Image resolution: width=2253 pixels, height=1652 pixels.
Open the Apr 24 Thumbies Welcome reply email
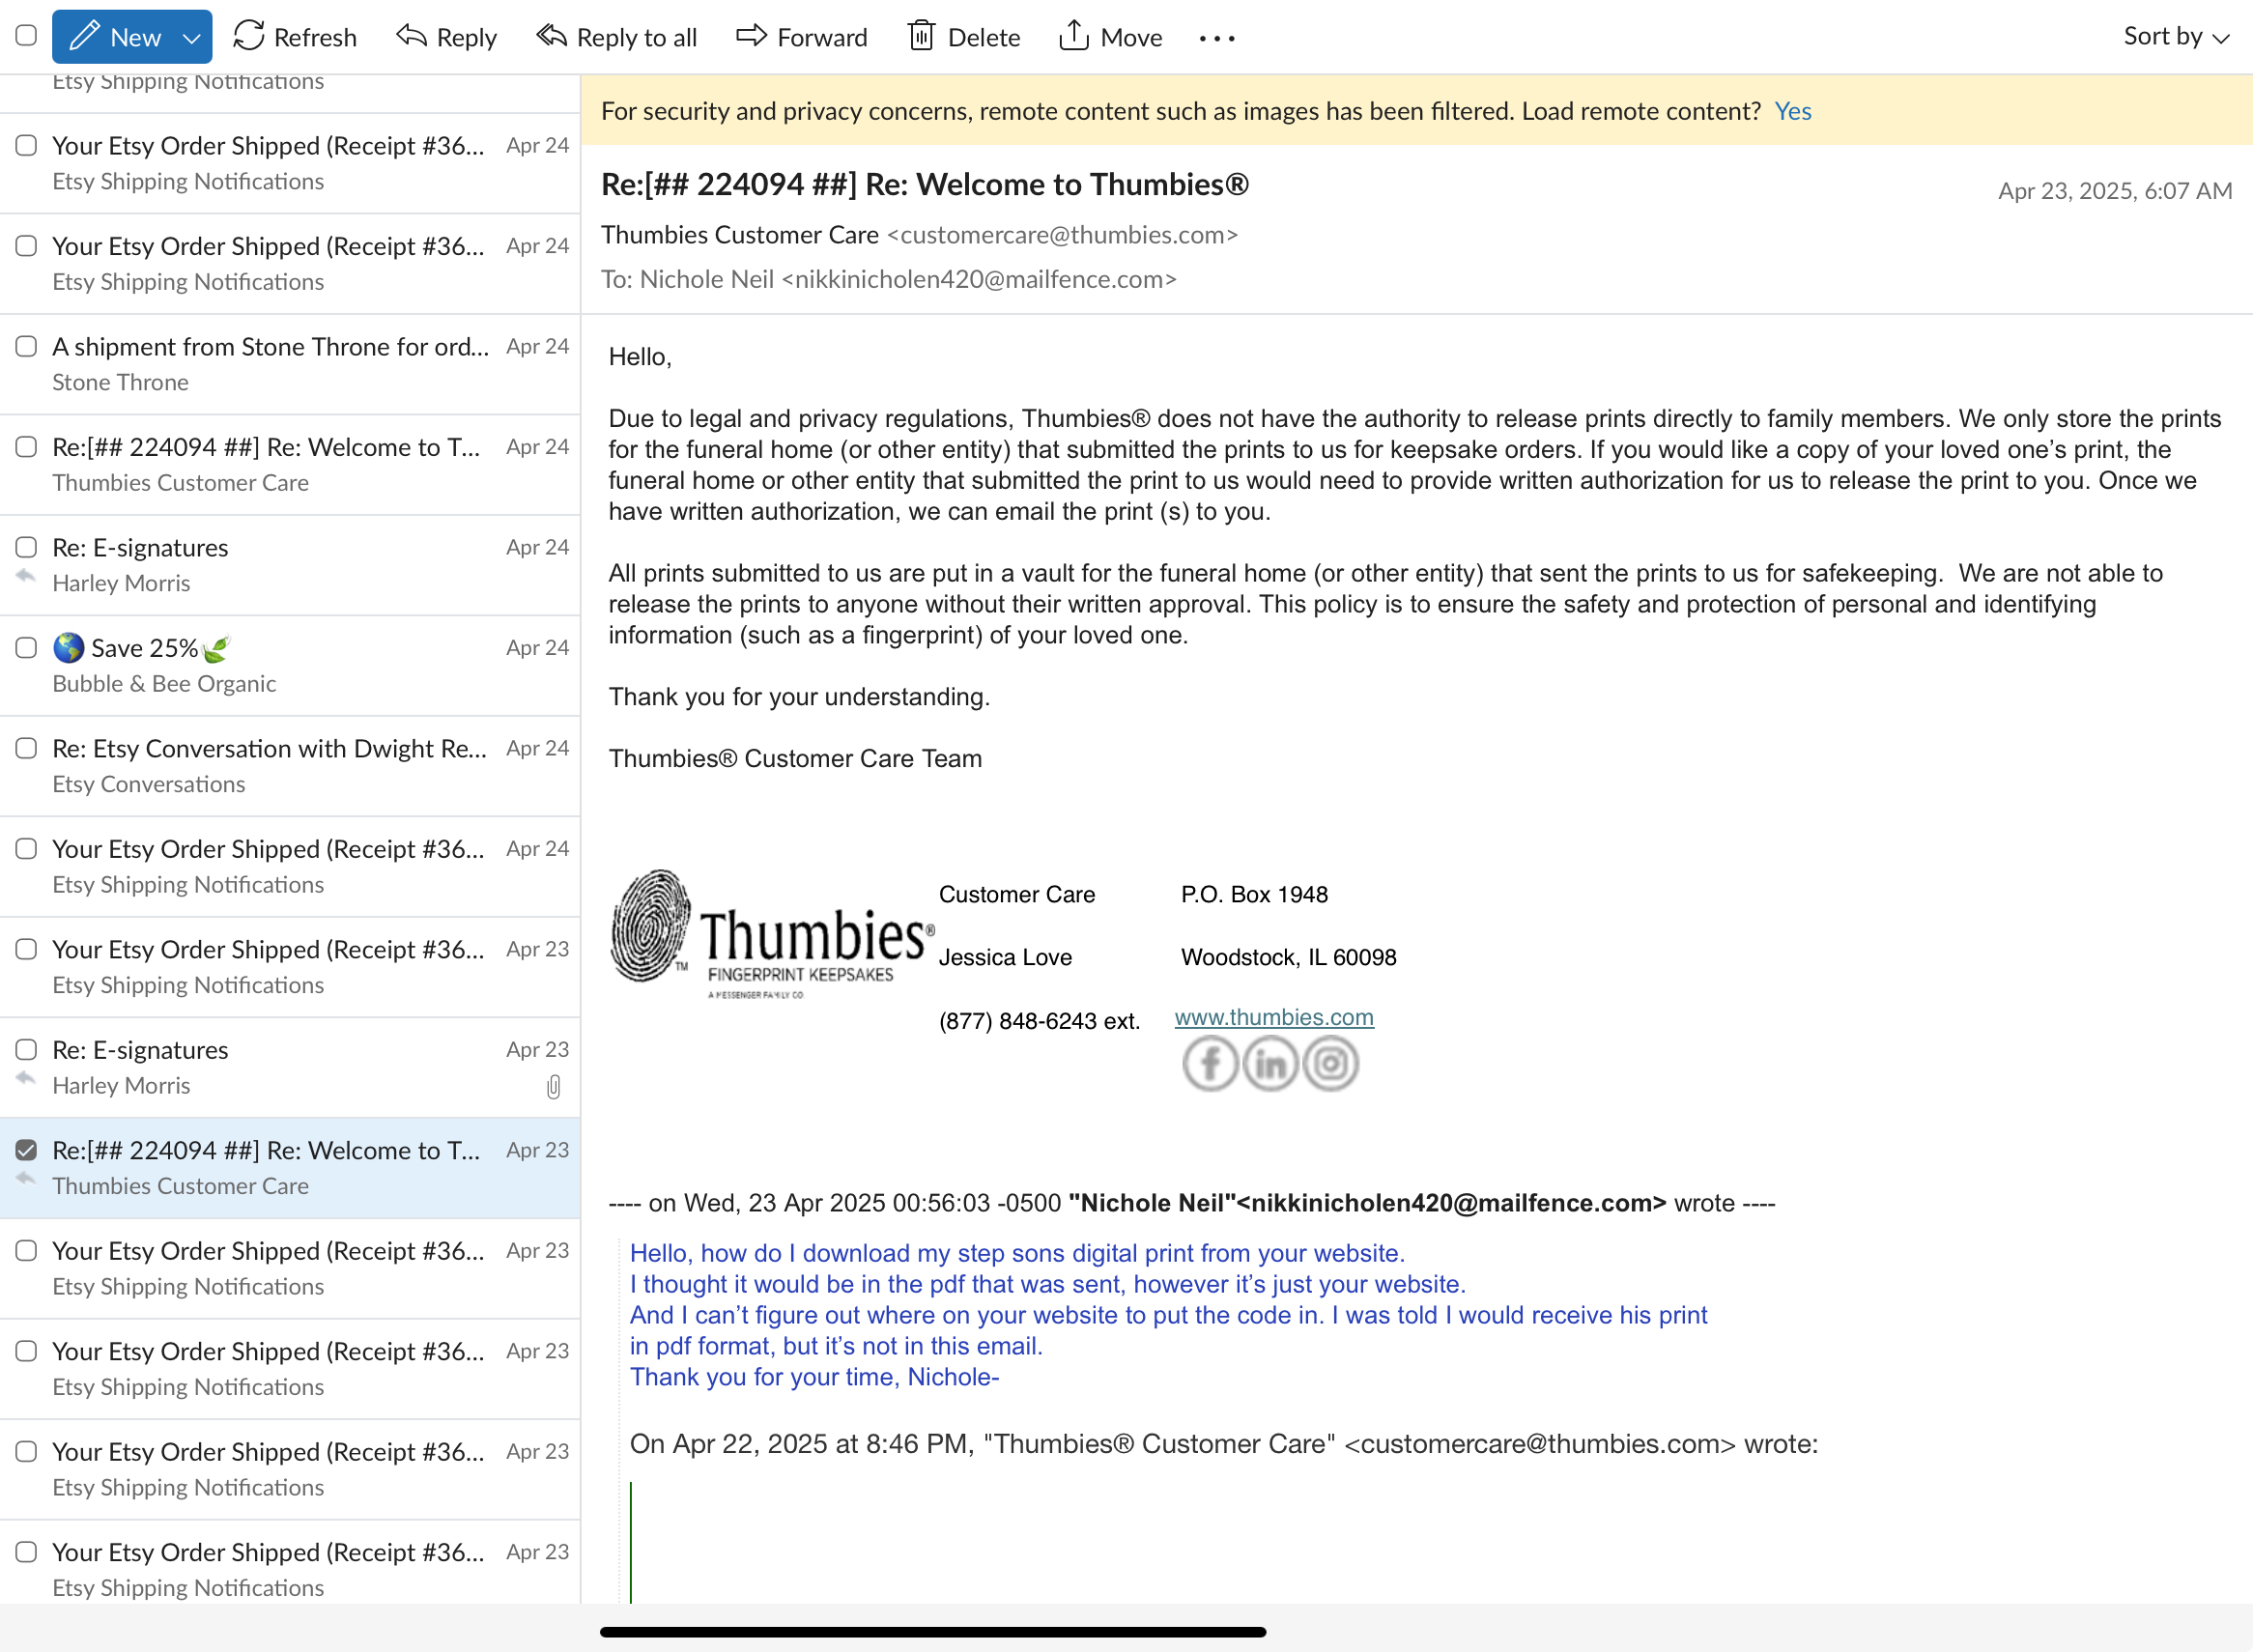pos(290,465)
